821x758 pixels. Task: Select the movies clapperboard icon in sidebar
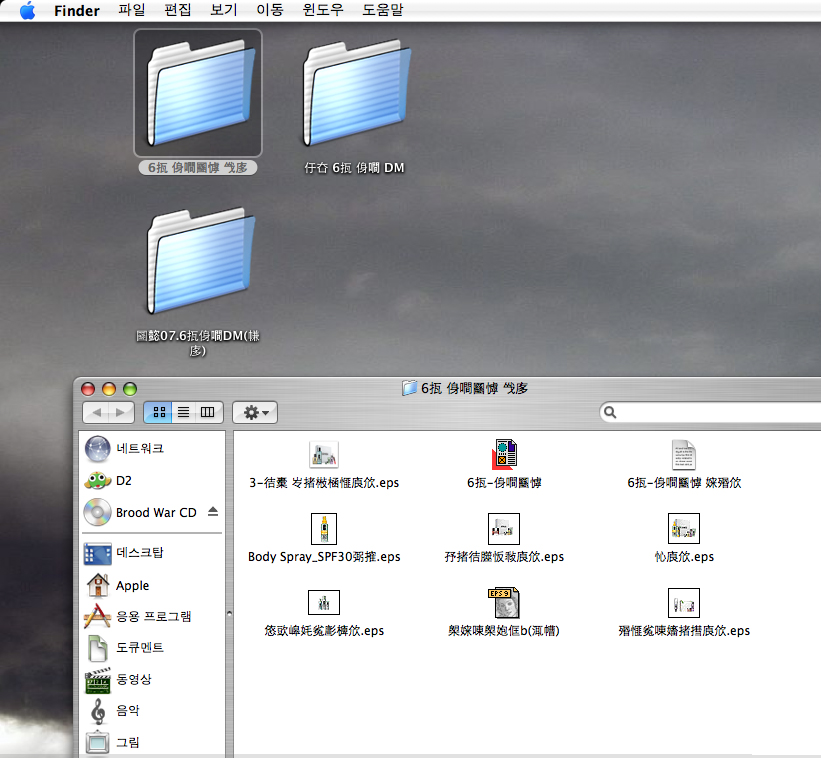click(98, 680)
